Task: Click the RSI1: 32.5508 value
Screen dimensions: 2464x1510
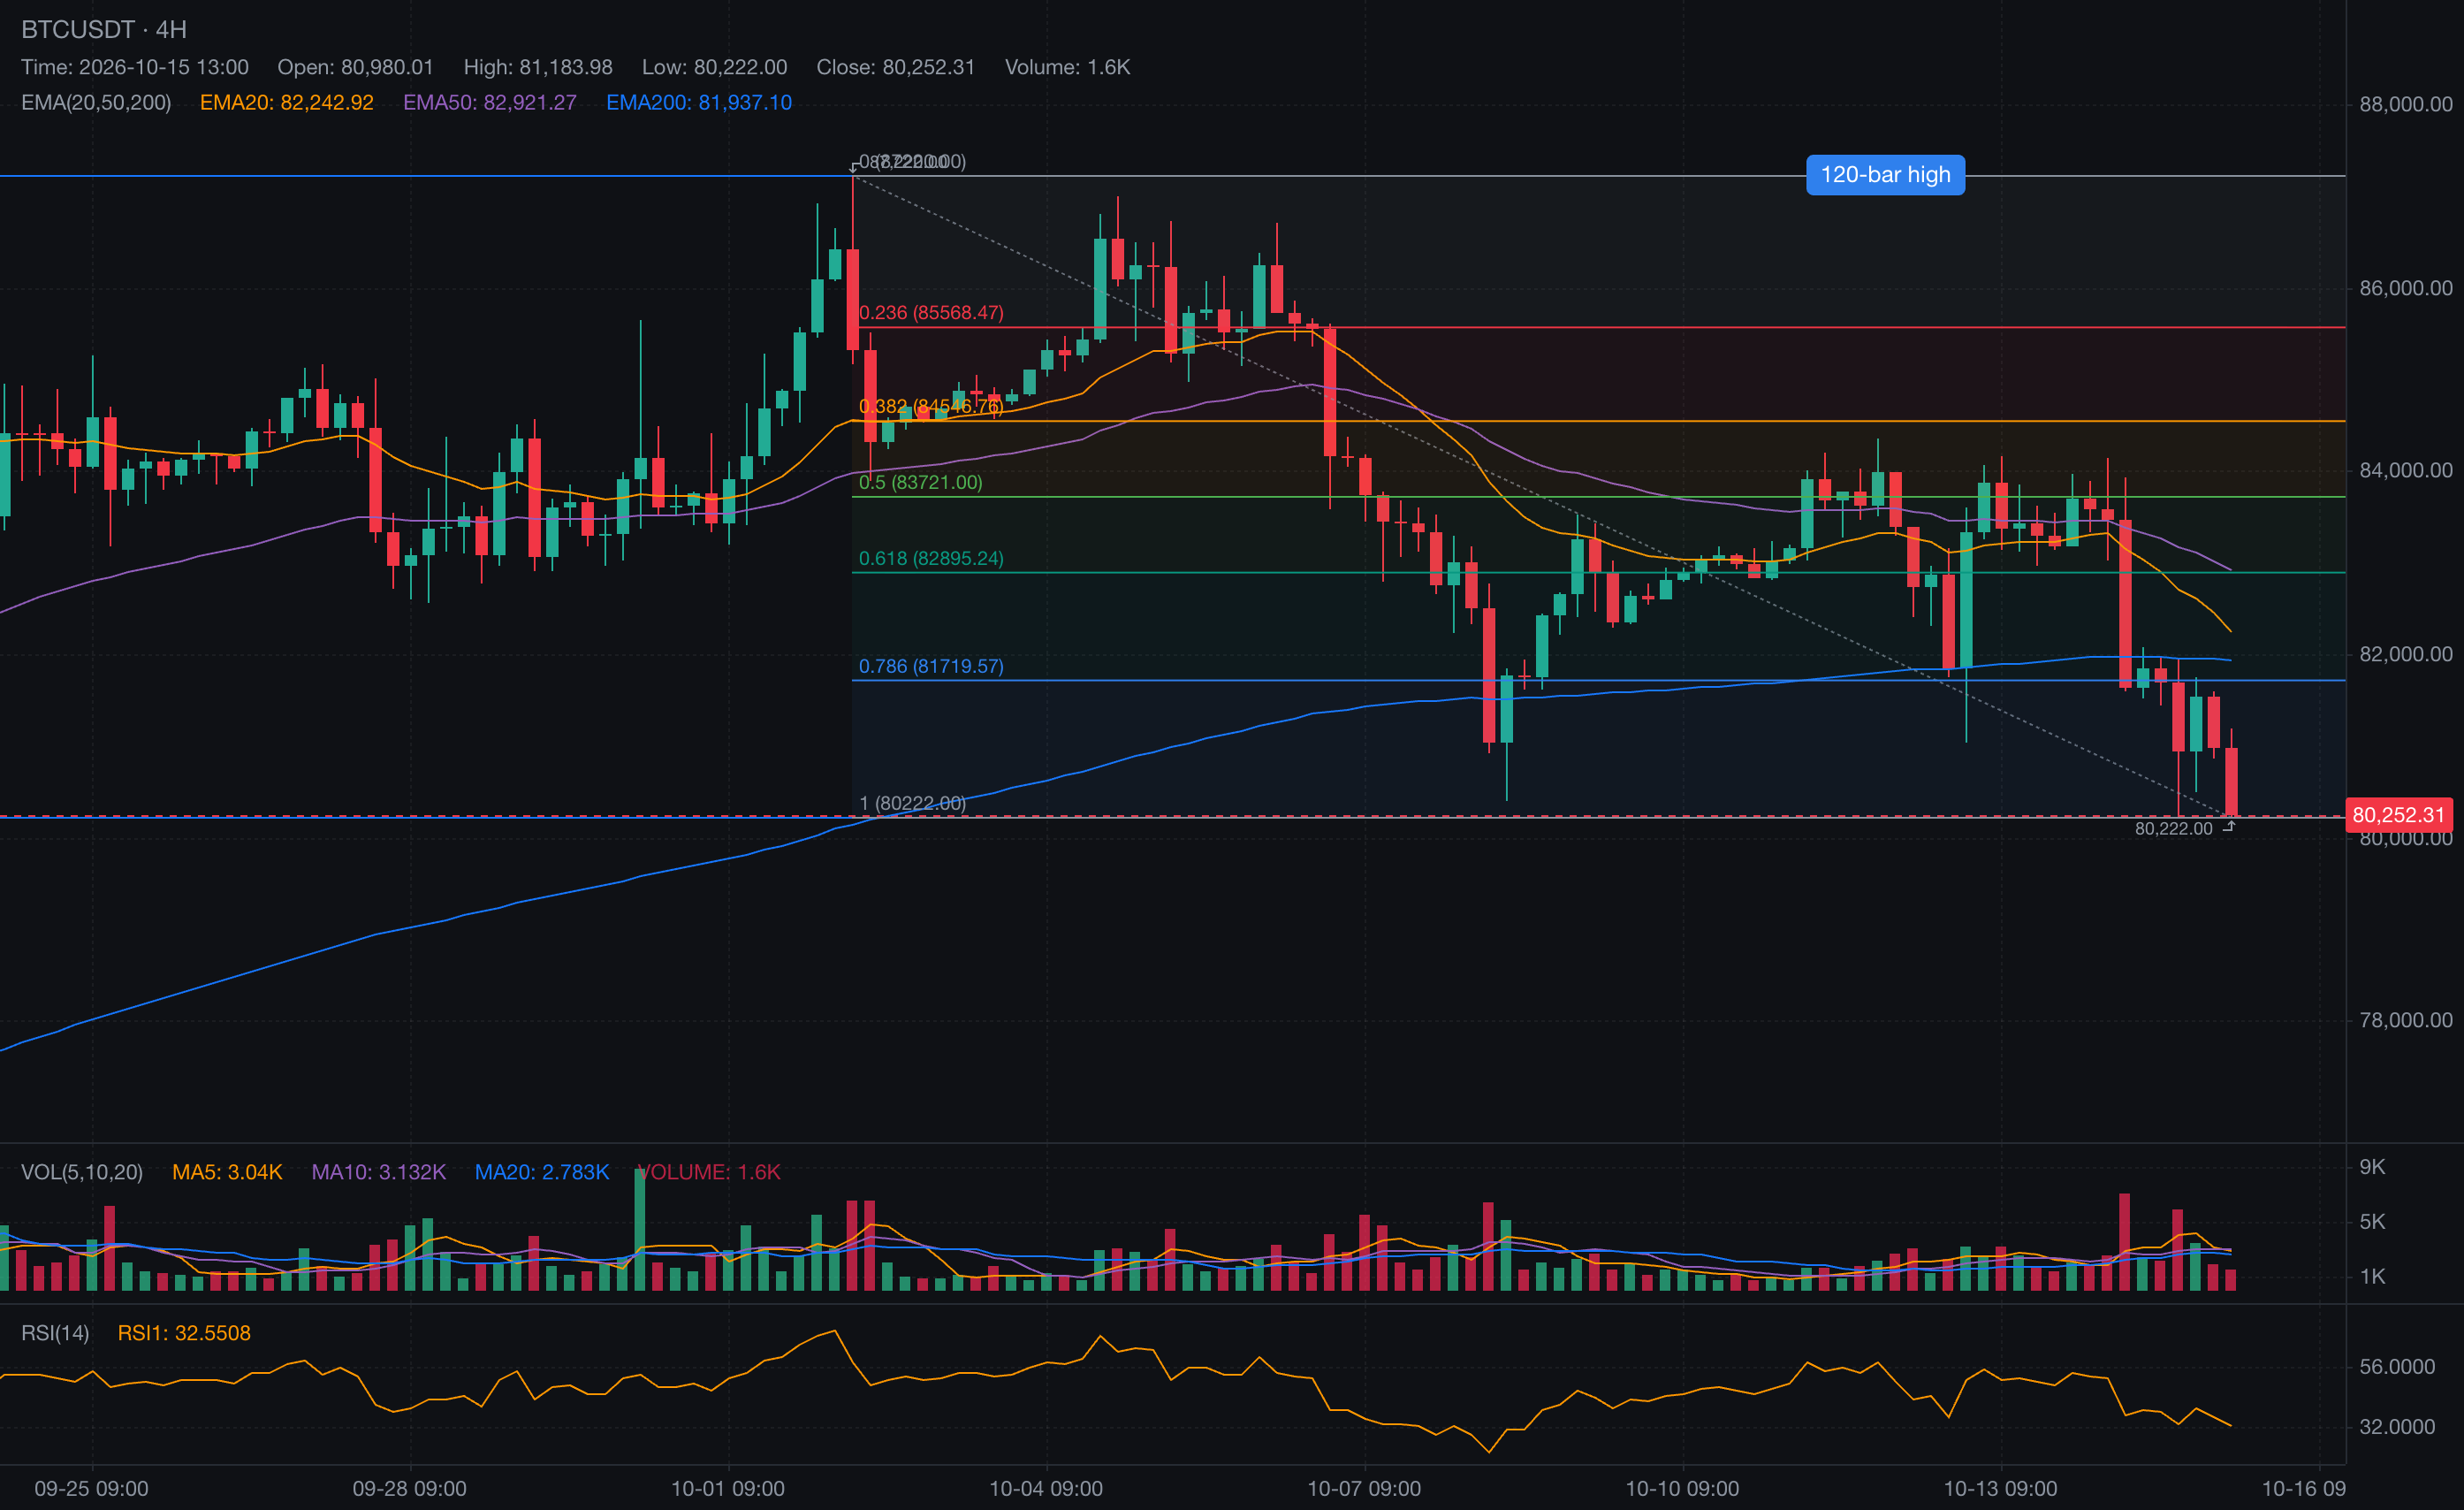Action: 184,1333
